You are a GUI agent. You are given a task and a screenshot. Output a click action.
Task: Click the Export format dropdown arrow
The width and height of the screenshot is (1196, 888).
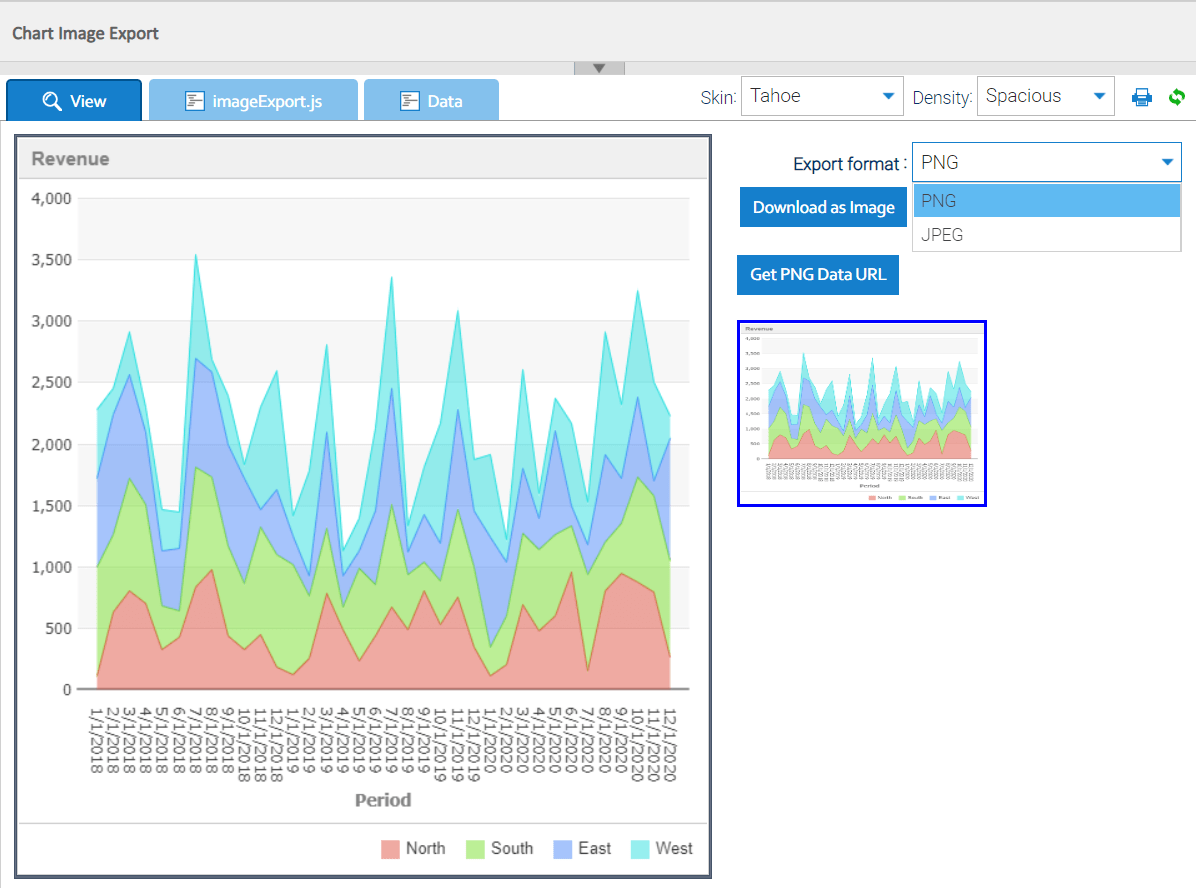click(1166, 162)
